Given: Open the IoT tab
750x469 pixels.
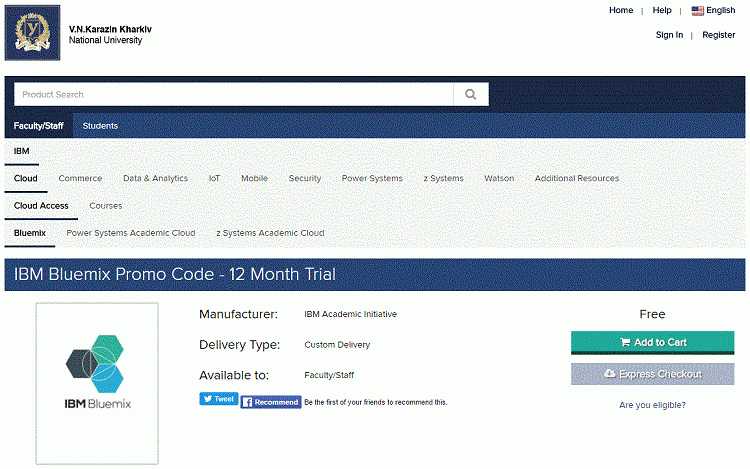Looking at the screenshot, I should point(214,178).
